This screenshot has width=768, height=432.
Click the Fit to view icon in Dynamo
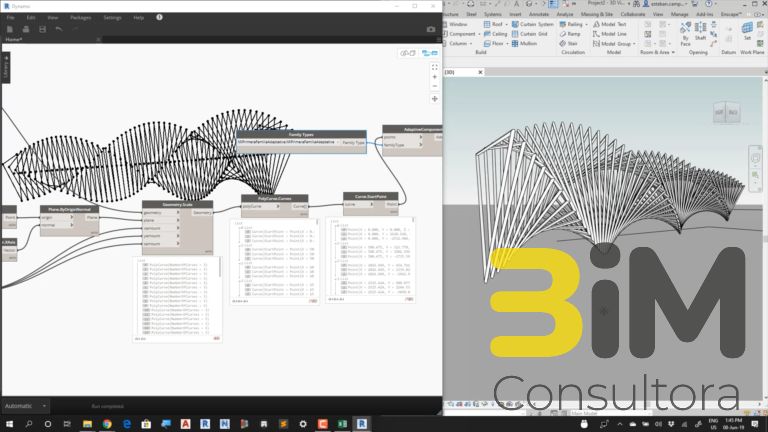(x=434, y=67)
